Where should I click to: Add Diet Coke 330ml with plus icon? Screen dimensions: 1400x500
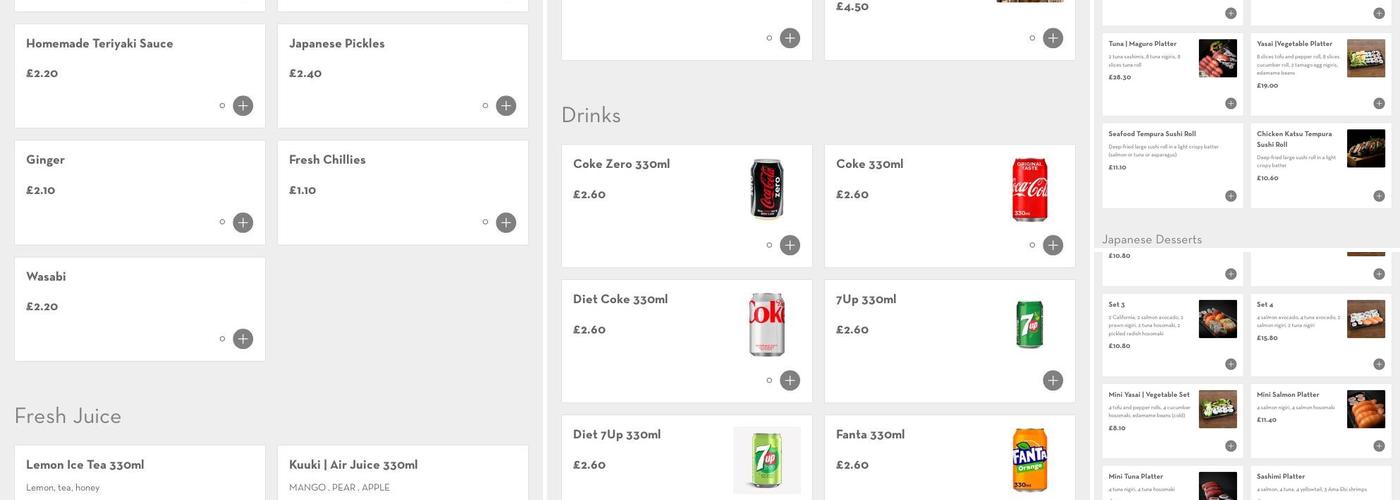pyautogui.click(x=790, y=380)
